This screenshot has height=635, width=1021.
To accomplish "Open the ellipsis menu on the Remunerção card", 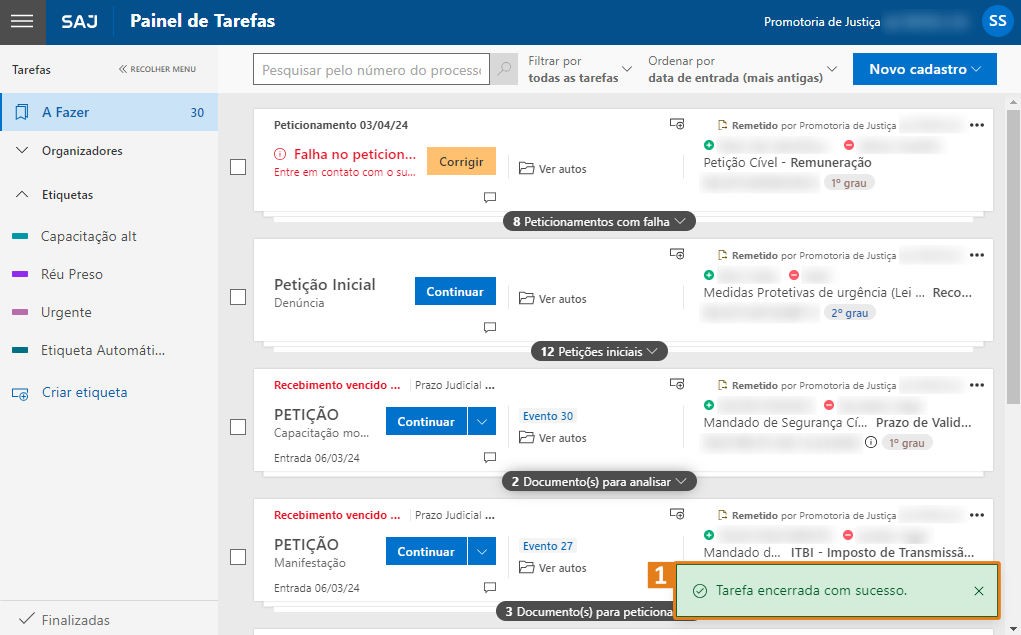I will pyautogui.click(x=977, y=124).
